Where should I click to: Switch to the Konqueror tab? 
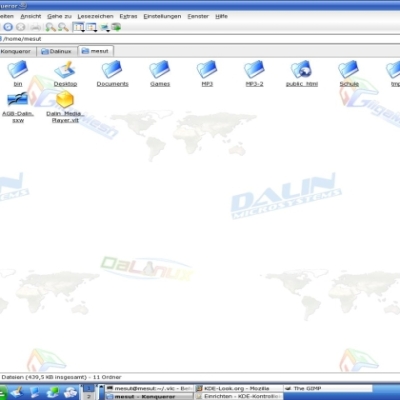click(x=17, y=51)
